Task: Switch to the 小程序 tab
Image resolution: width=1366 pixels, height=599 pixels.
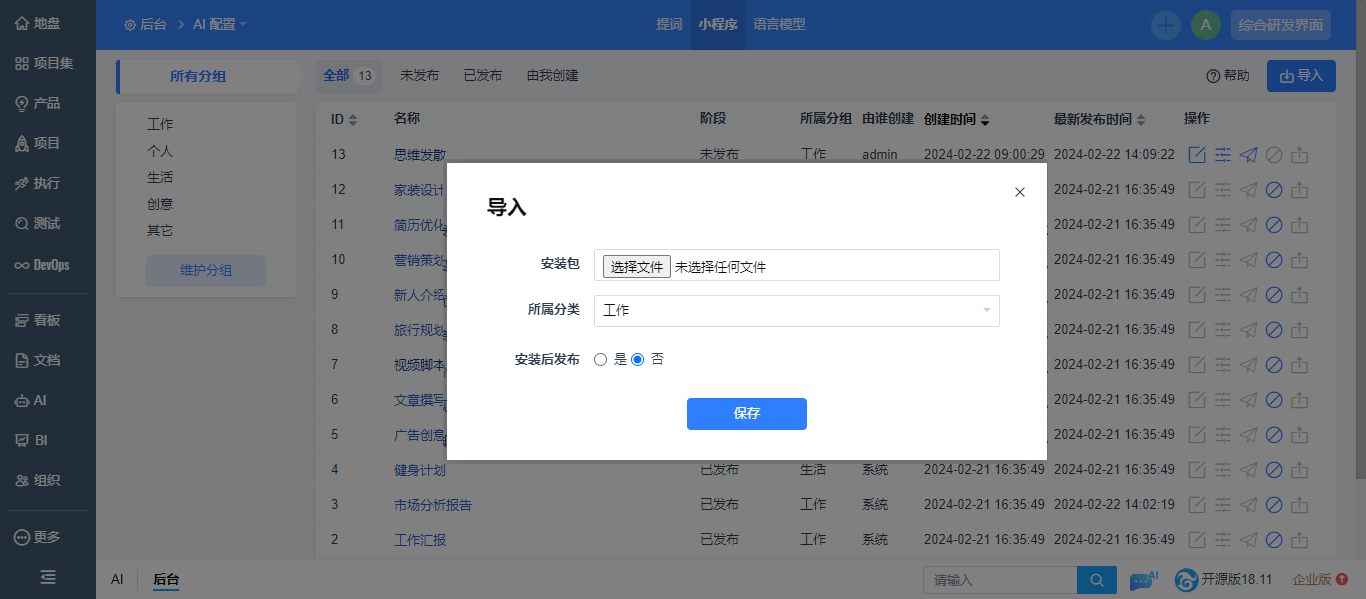Action: (718, 24)
